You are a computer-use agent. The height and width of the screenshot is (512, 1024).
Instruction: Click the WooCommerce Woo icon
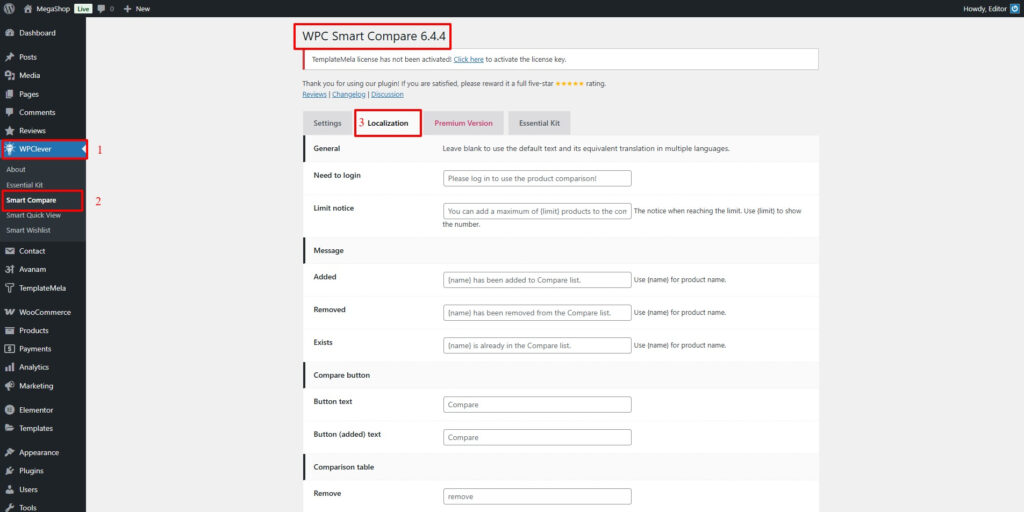point(10,312)
